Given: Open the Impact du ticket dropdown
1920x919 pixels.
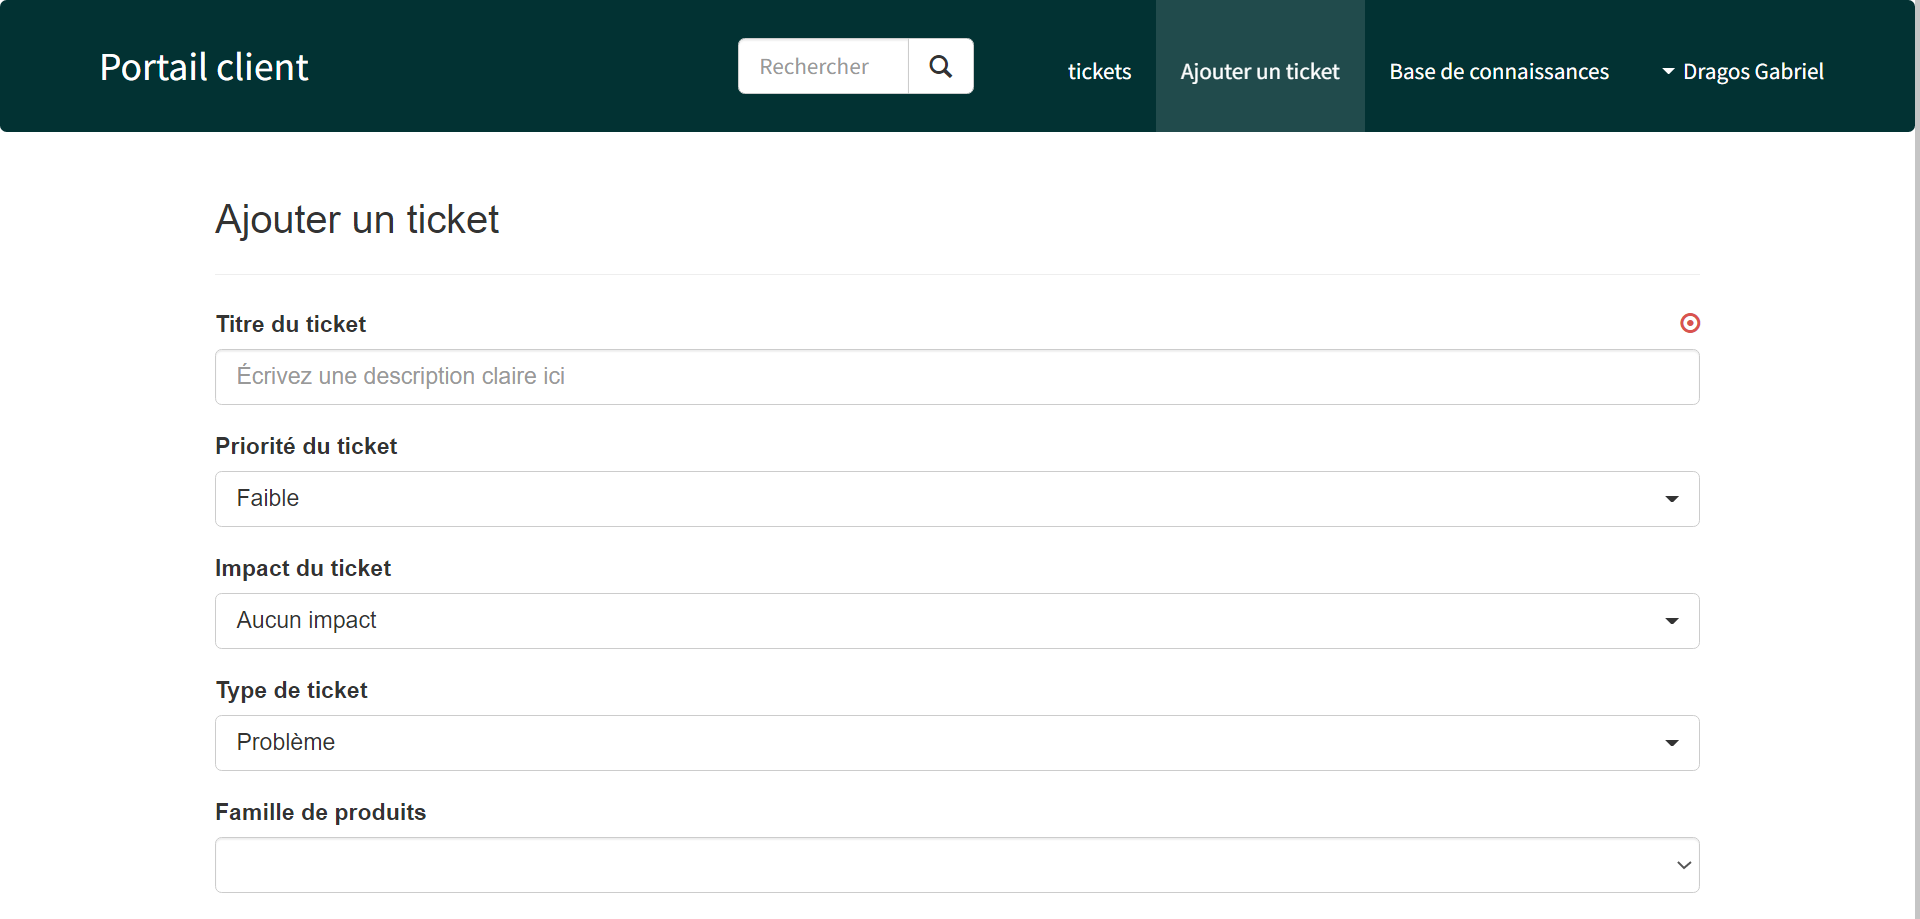Looking at the screenshot, I should pos(957,621).
